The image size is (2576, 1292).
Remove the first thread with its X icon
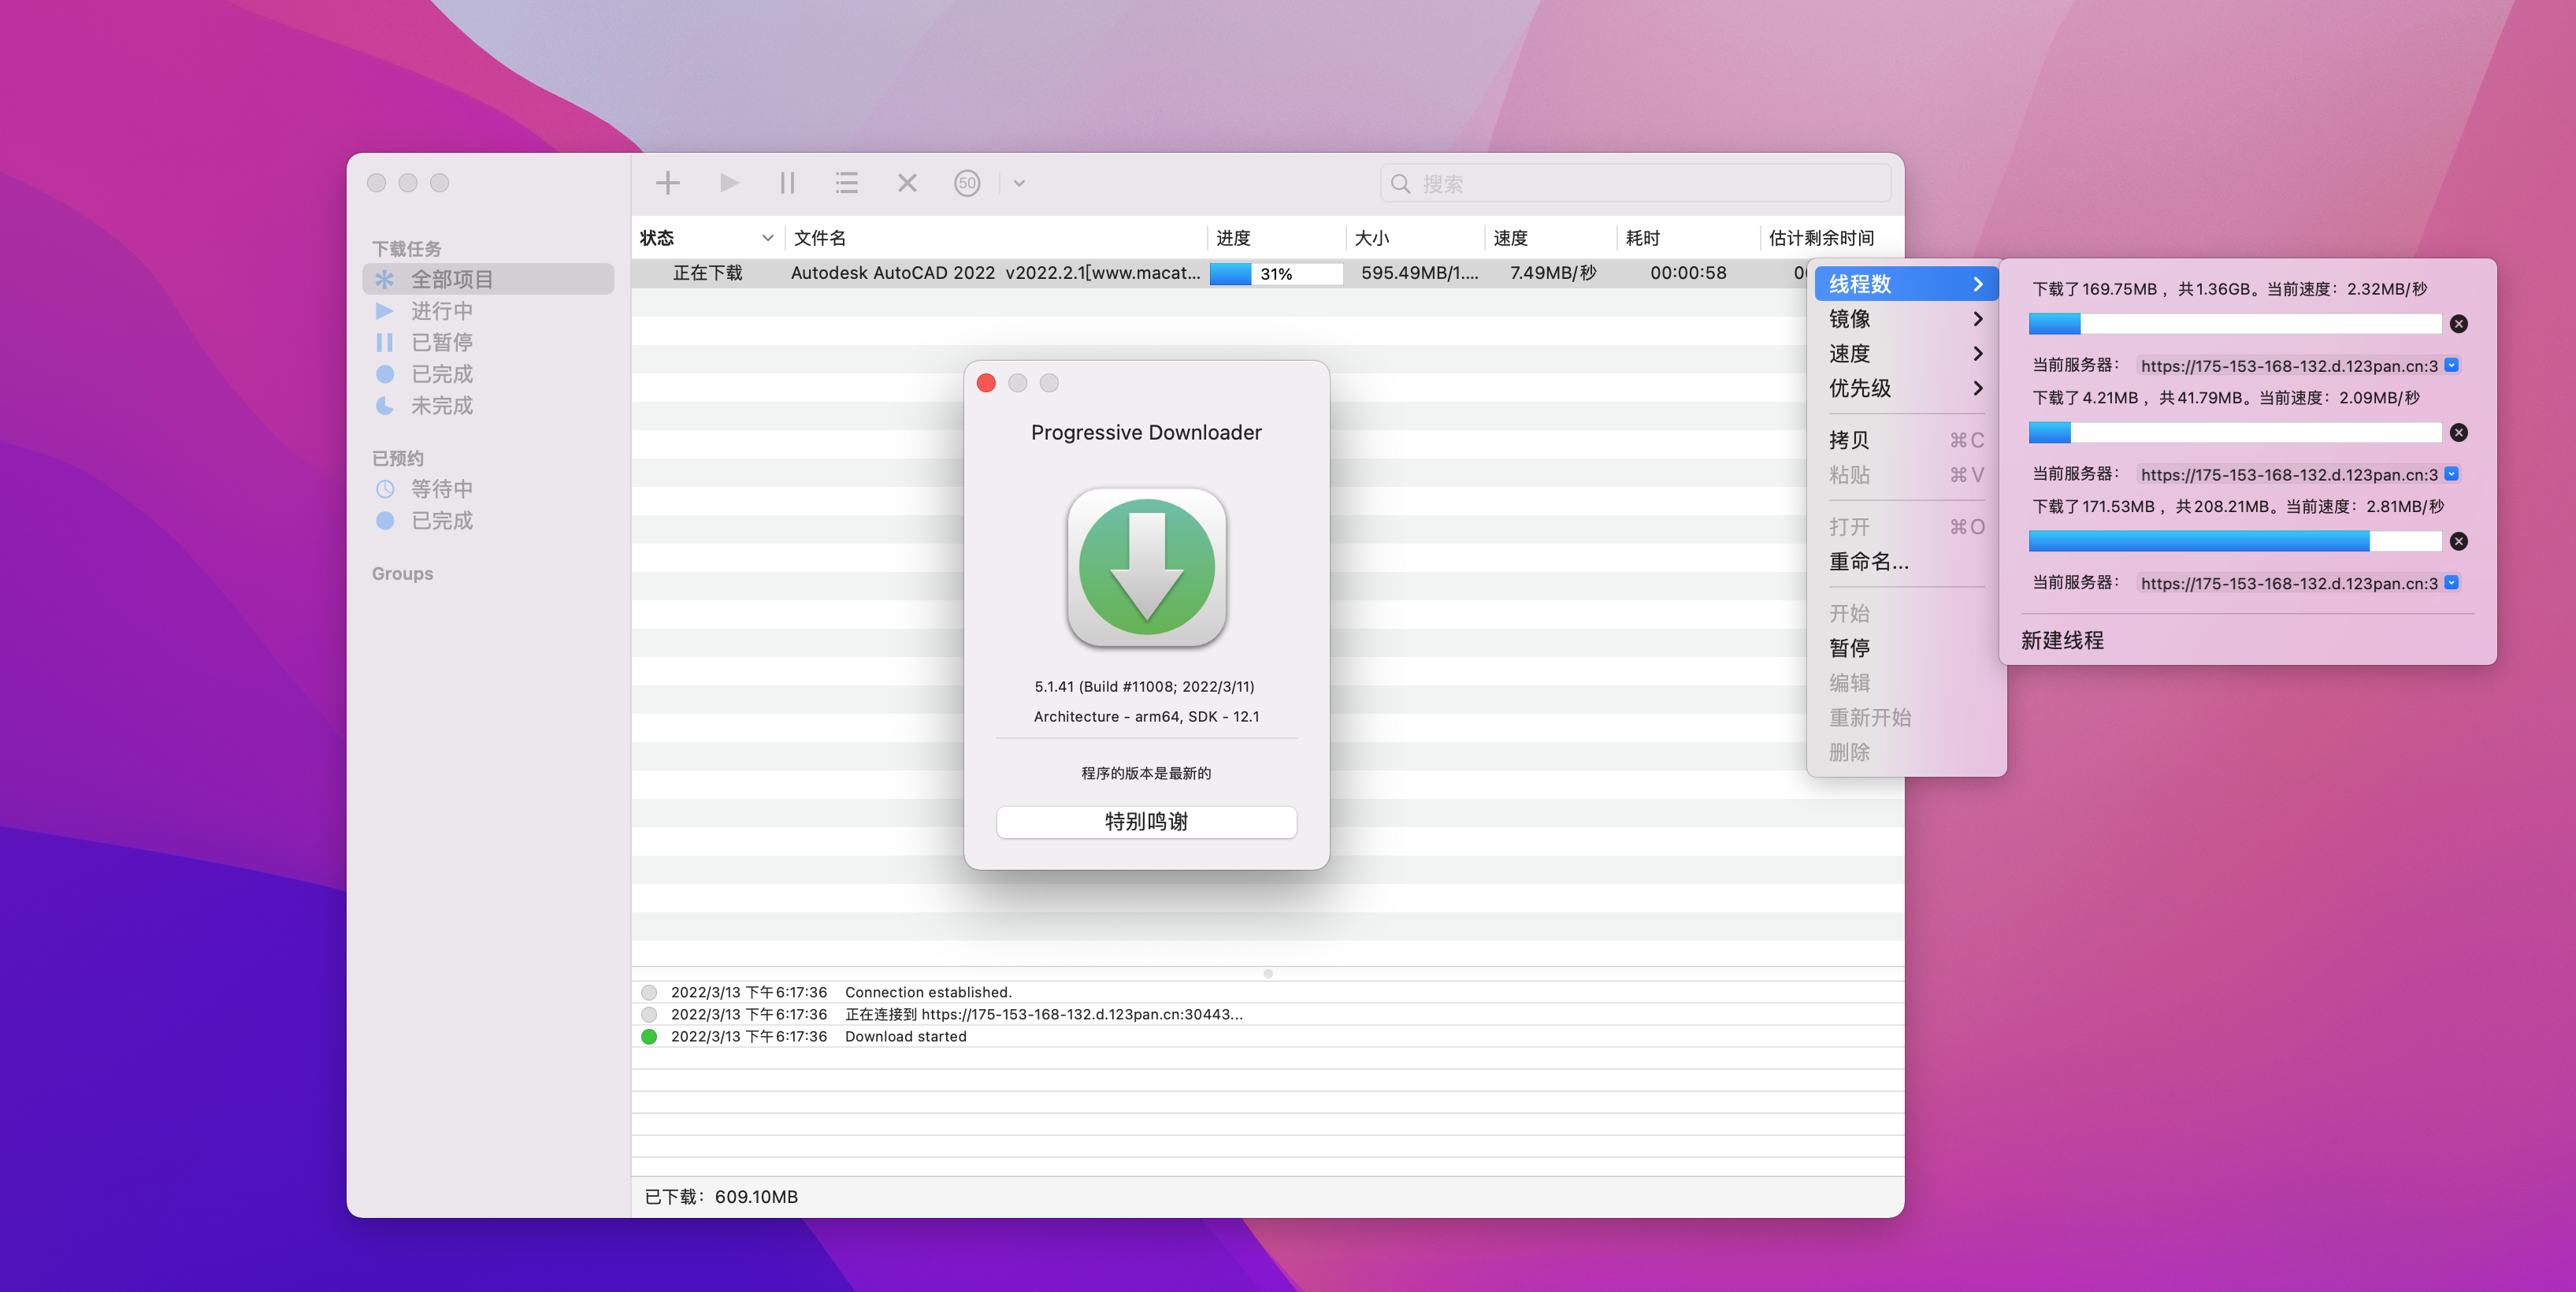tap(2459, 324)
